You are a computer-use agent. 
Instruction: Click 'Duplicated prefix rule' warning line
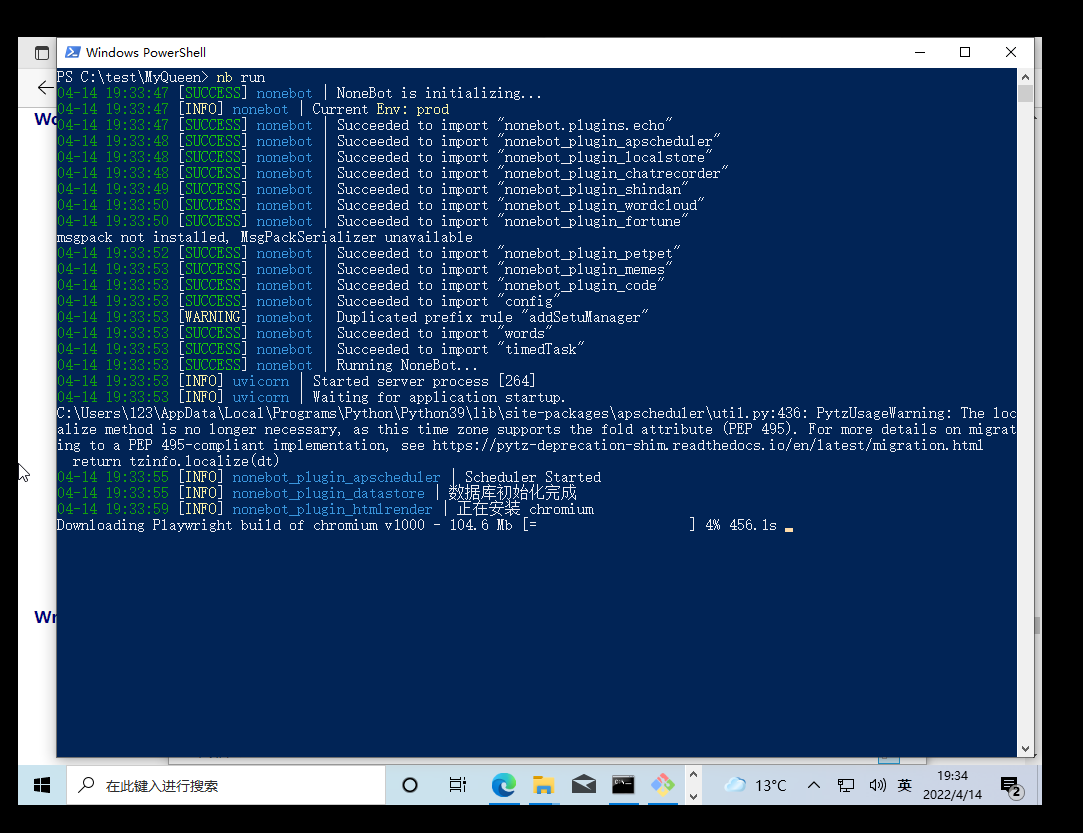click(352, 318)
